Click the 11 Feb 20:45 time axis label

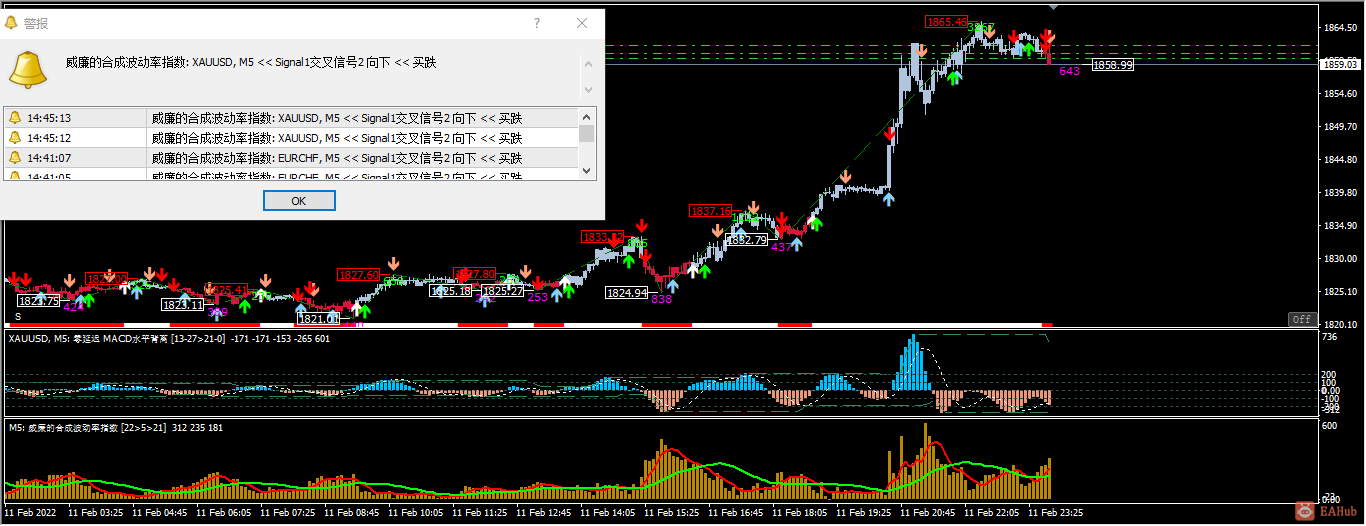click(926, 512)
